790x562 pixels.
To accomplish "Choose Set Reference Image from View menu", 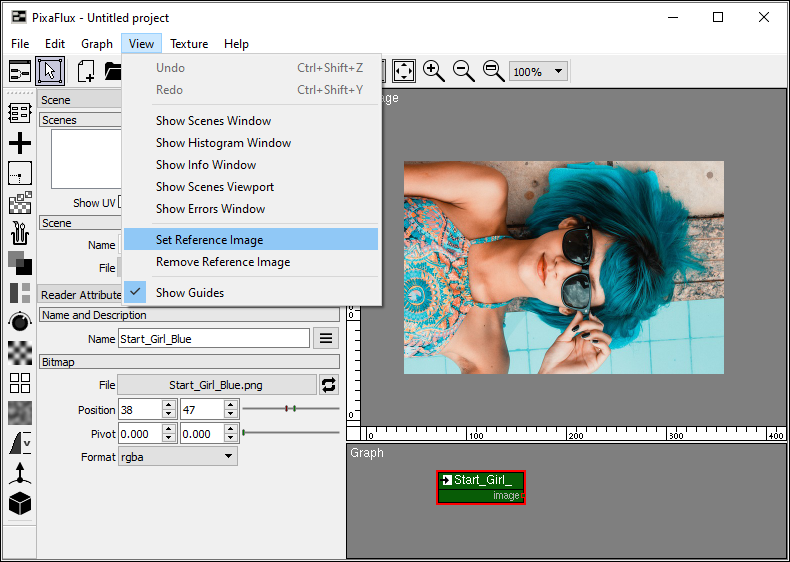I will tap(209, 240).
